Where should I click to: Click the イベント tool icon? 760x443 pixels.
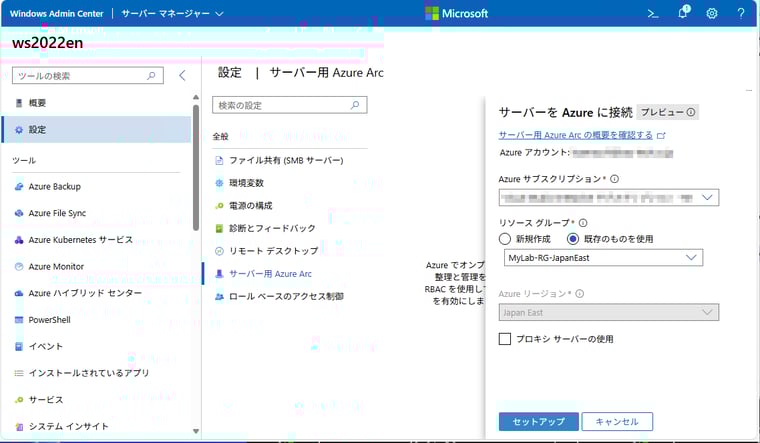pos(19,347)
